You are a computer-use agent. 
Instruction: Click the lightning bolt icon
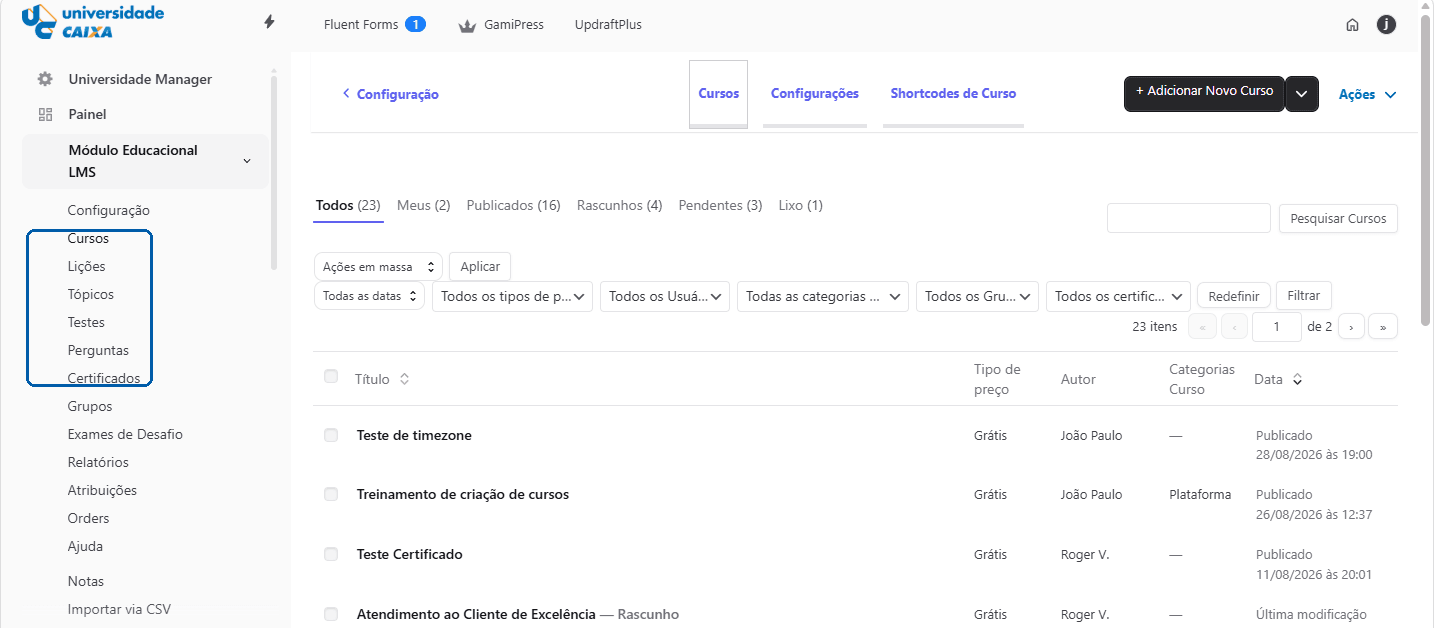click(269, 22)
